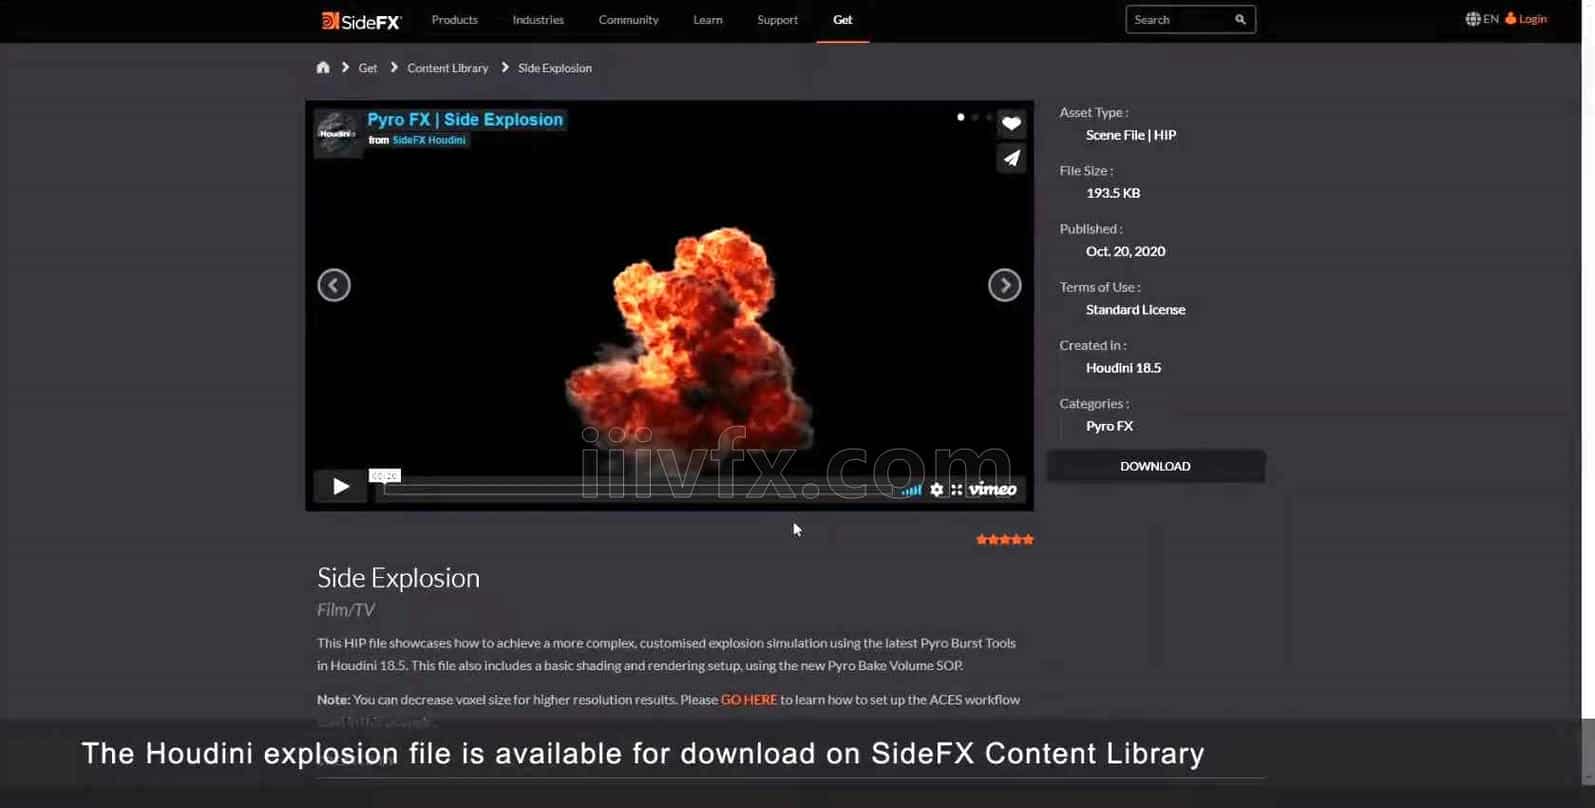
Task: Open the Products menu
Action: 454,20
